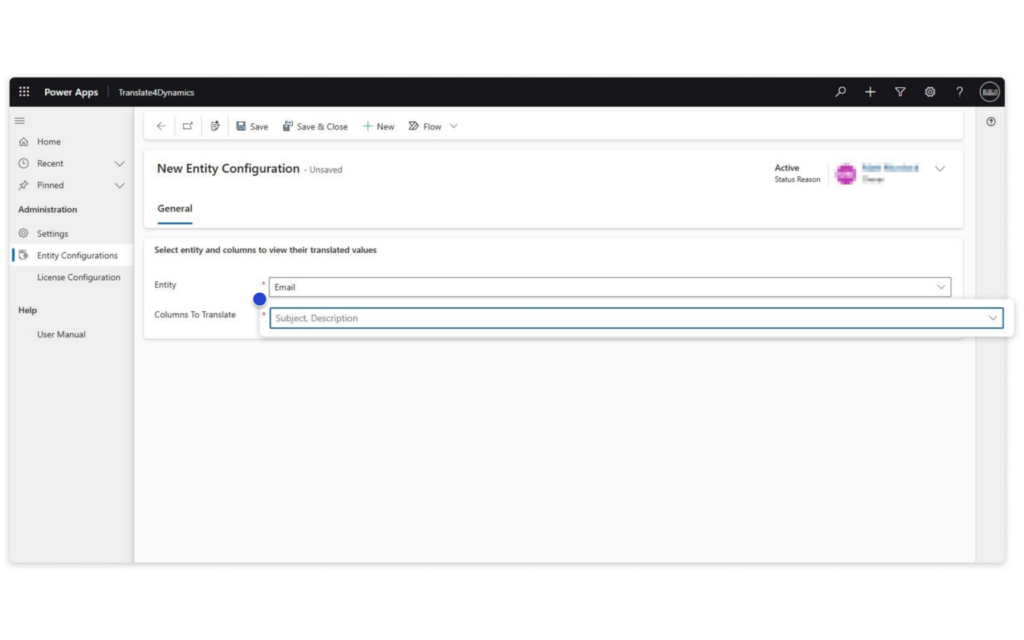Click the New Entity Configuration heading

[228, 168]
